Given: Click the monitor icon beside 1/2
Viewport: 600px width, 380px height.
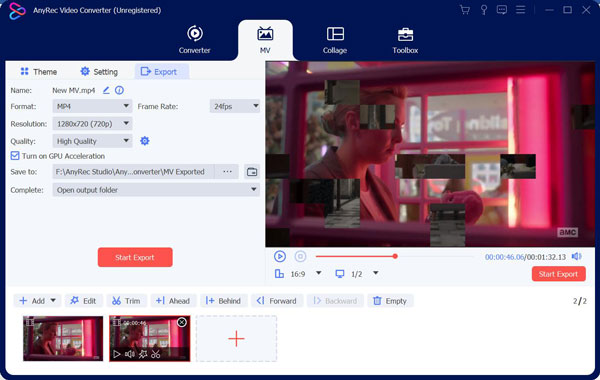Looking at the screenshot, I should [340, 274].
